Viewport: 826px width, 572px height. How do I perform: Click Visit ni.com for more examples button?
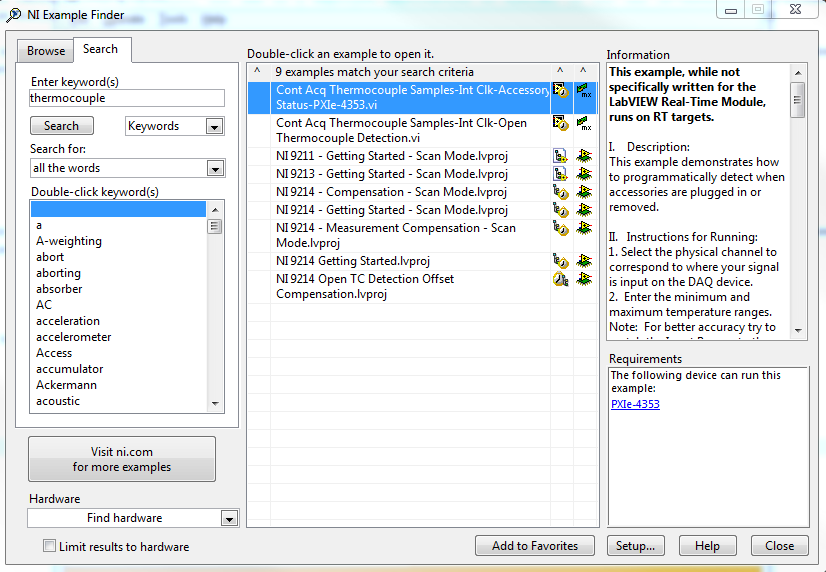point(122,459)
